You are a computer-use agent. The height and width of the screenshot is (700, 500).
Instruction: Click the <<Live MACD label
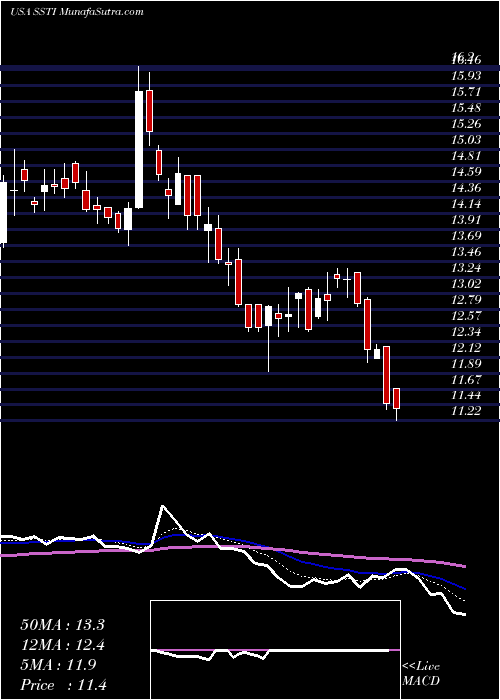click(421, 674)
